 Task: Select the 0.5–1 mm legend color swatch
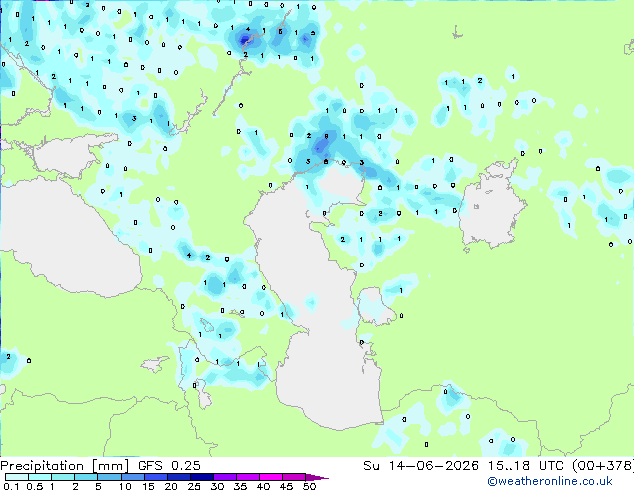(x=40, y=477)
